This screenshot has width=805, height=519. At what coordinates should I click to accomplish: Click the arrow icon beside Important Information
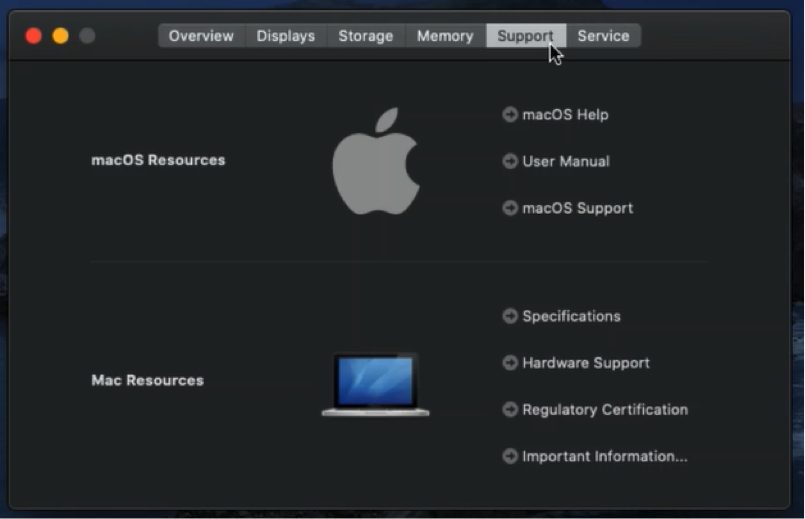pyautogui.click(x=510, y=456)
